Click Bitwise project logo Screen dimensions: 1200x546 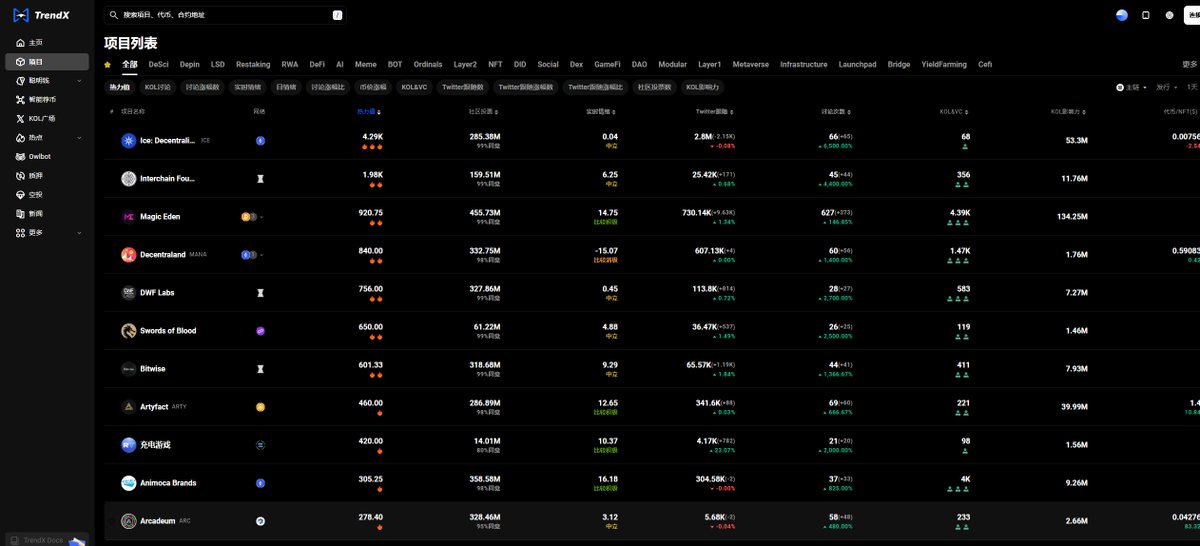(128, 369)
